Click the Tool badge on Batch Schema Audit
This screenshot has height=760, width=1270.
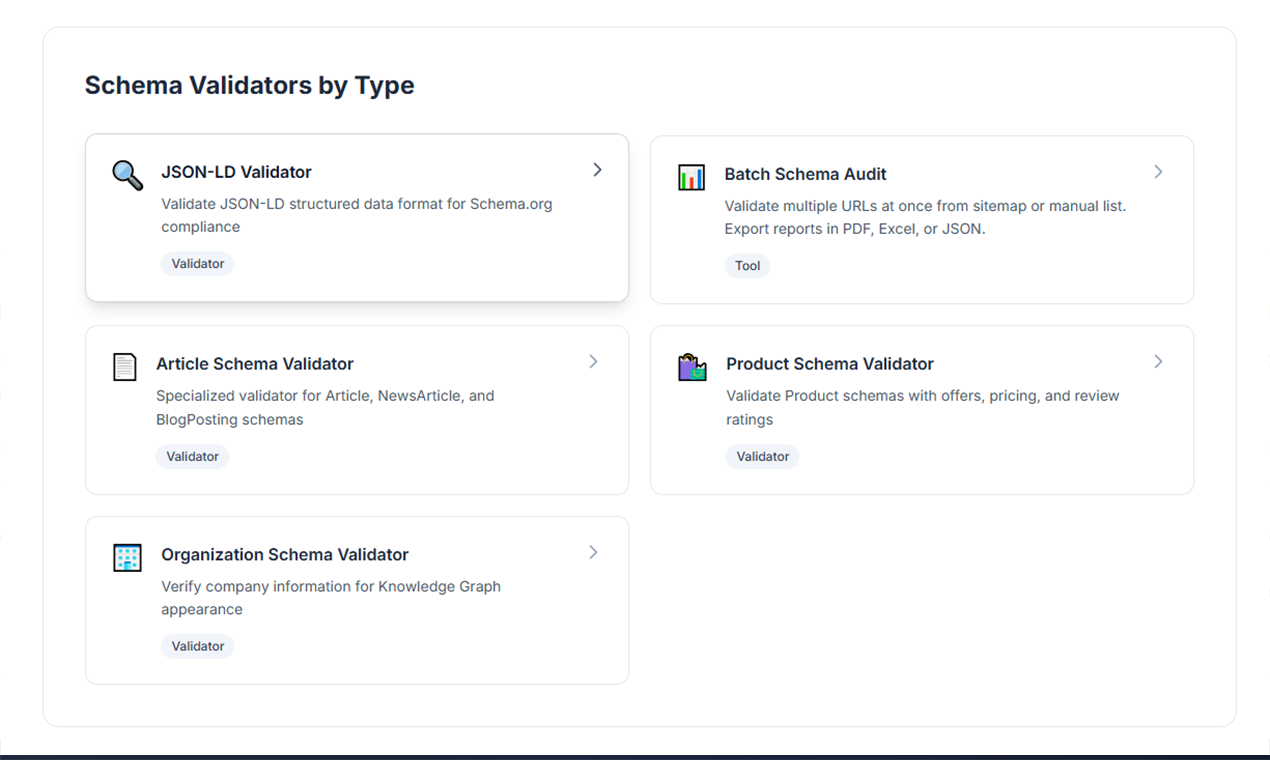pyautogui.click(x=747, y=266)
